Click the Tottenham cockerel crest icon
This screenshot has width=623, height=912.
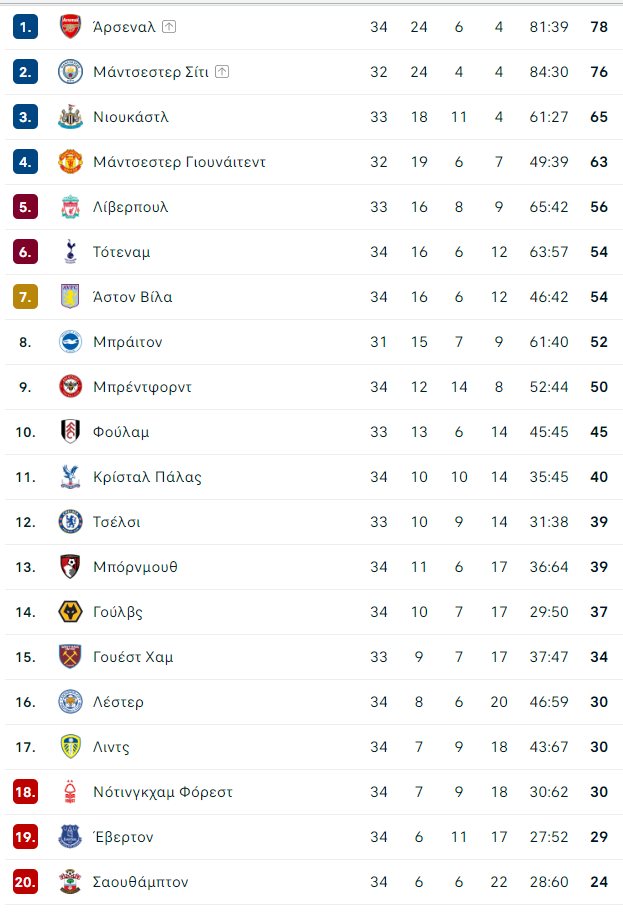(70, 252)
